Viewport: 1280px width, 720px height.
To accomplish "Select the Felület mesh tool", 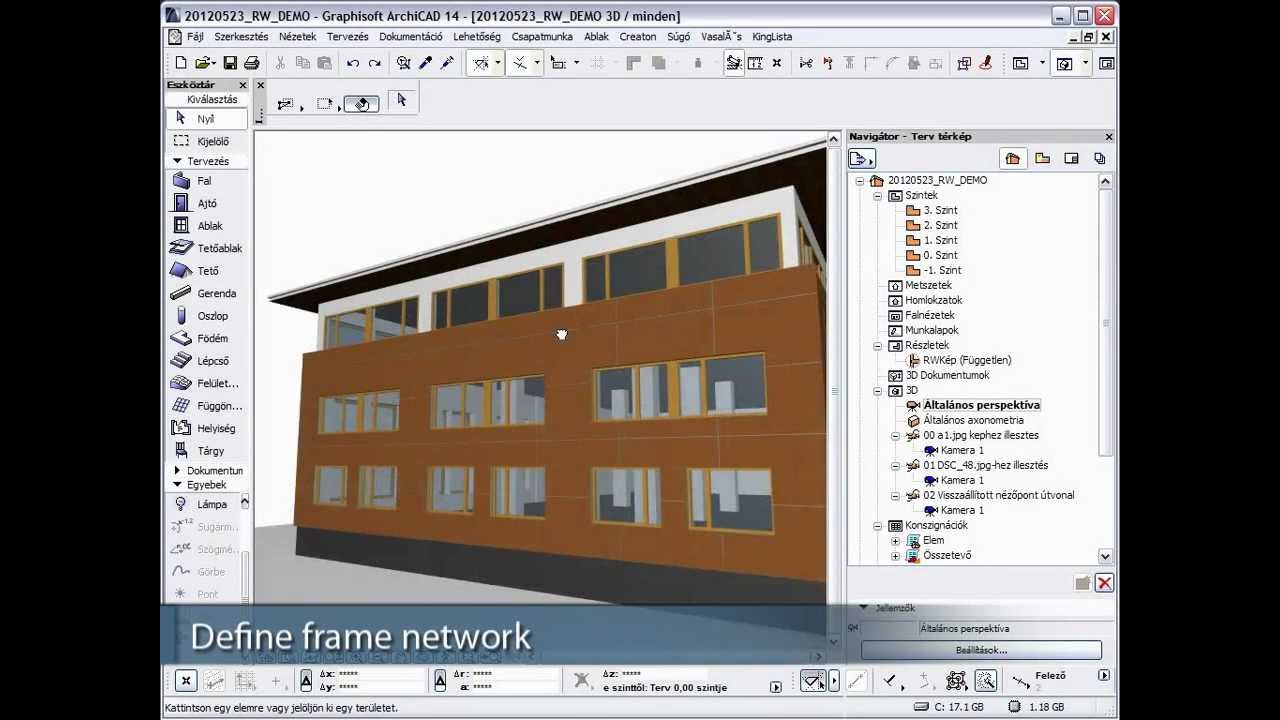I will [x=206, y=384].
